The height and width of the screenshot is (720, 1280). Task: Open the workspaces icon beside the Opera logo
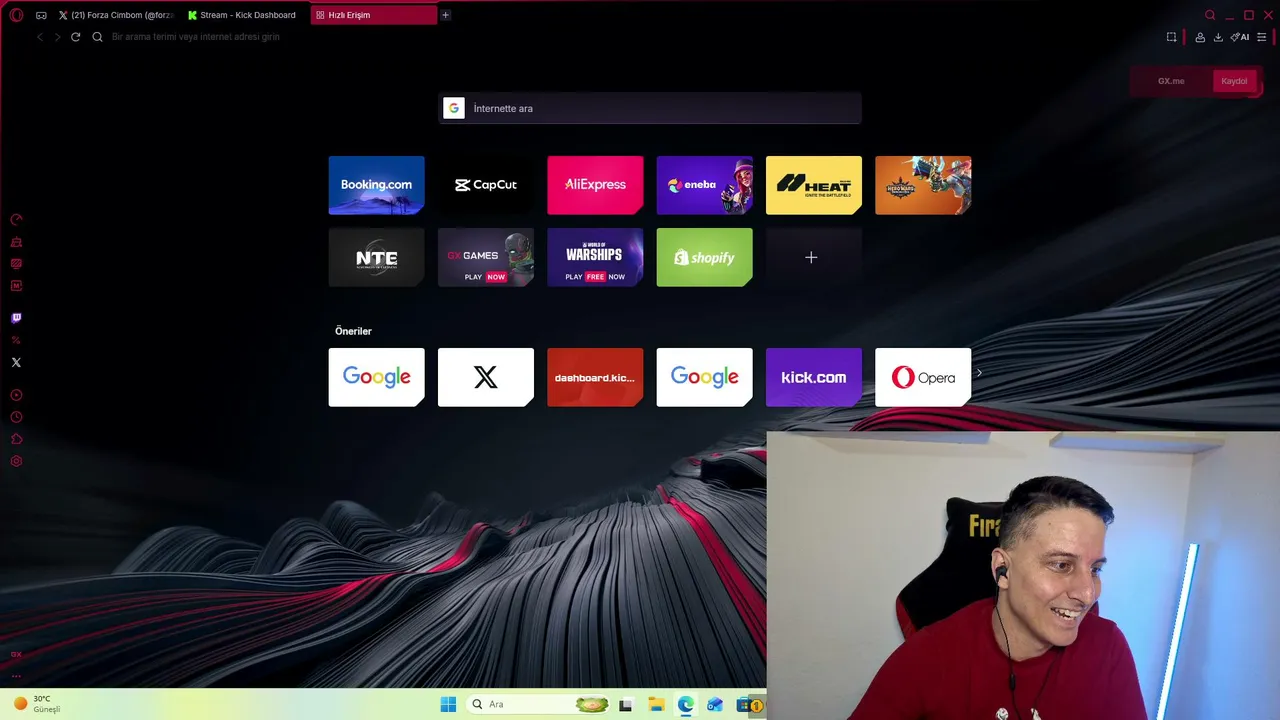(41, 15)
